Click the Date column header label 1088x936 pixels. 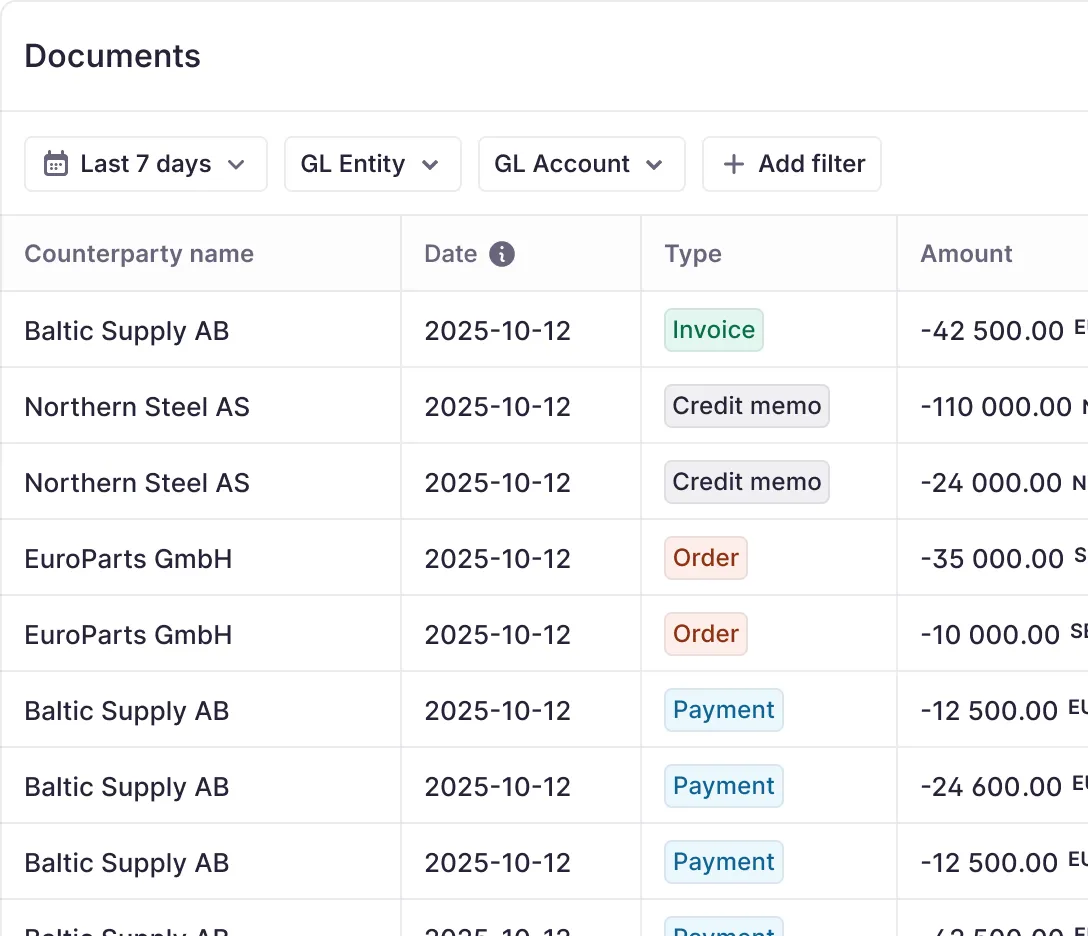coord(450,254)
